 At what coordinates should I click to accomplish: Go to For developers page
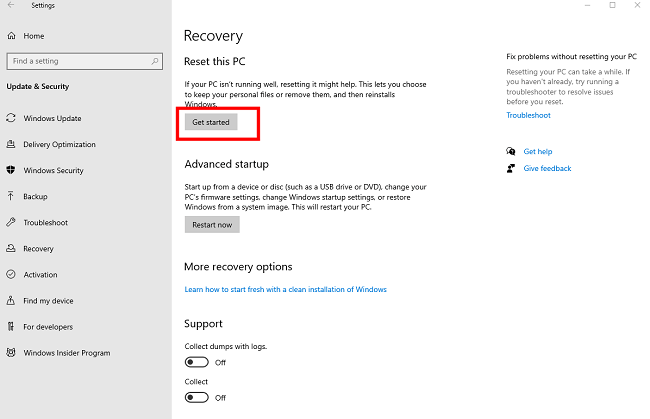coord(48,327)
